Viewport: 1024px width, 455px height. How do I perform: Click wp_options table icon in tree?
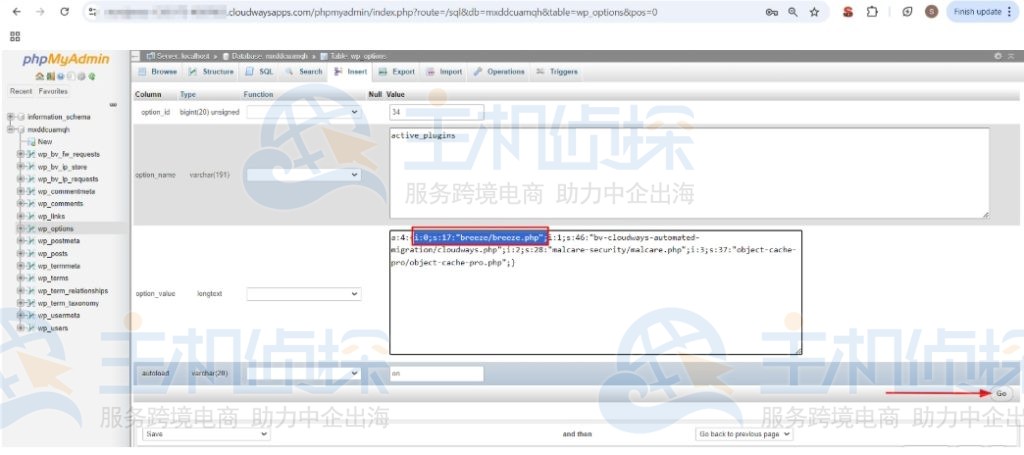pos(31,229)
